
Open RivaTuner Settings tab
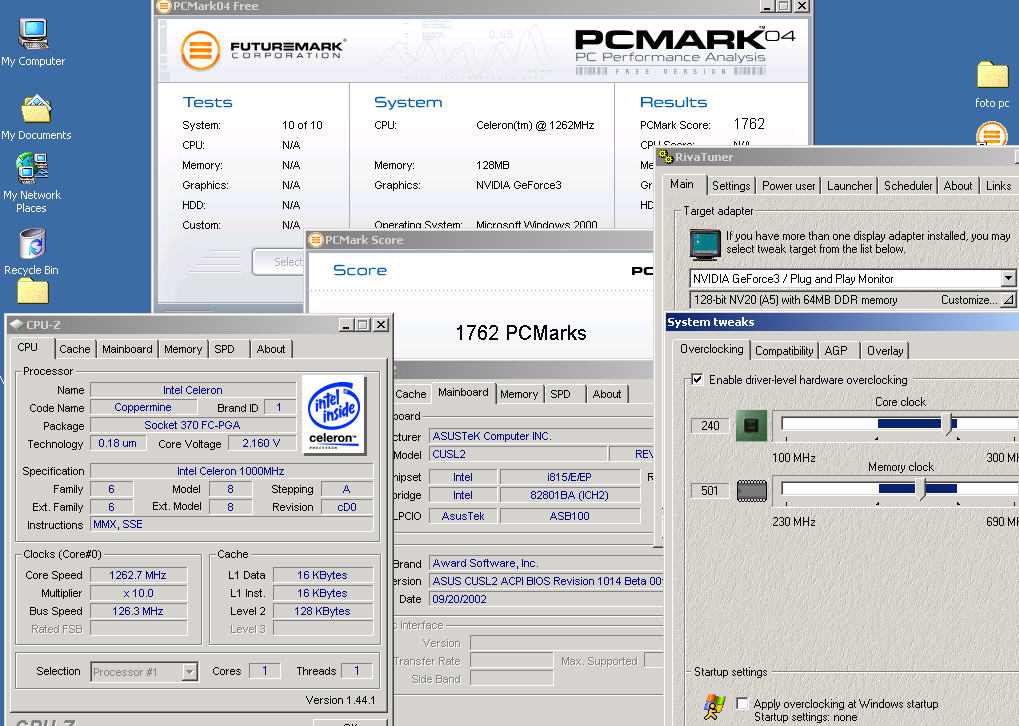(731, 186)
